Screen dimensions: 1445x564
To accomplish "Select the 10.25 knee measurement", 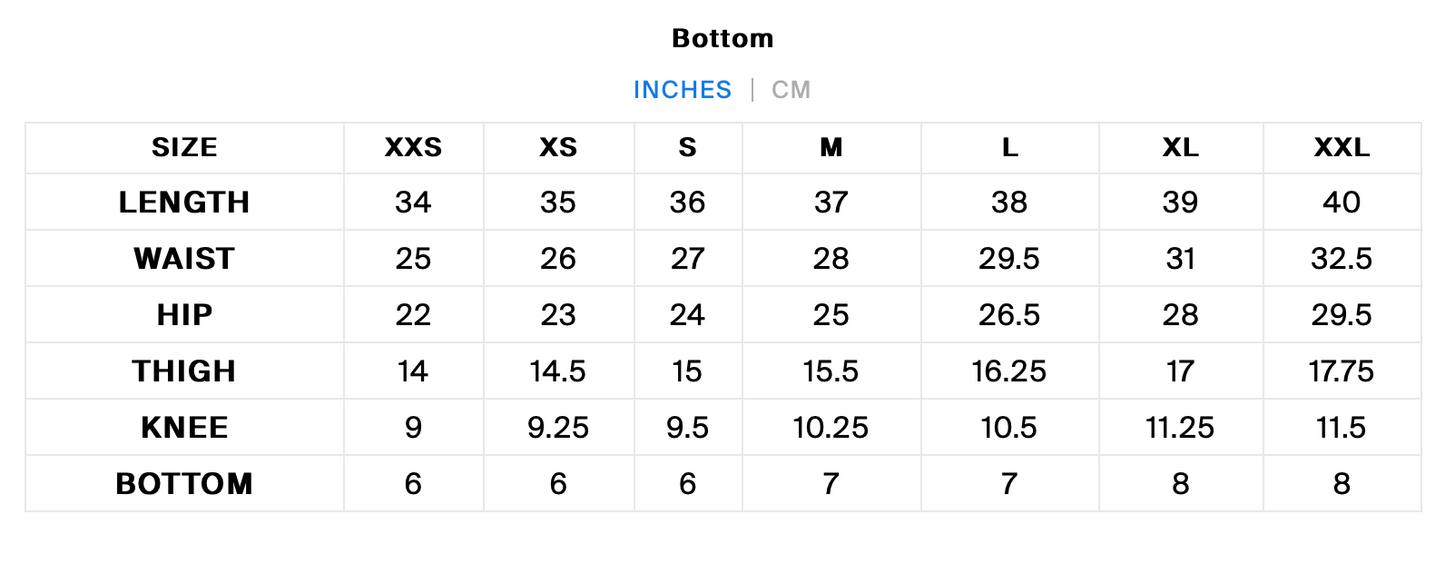I will click(831, 428).
